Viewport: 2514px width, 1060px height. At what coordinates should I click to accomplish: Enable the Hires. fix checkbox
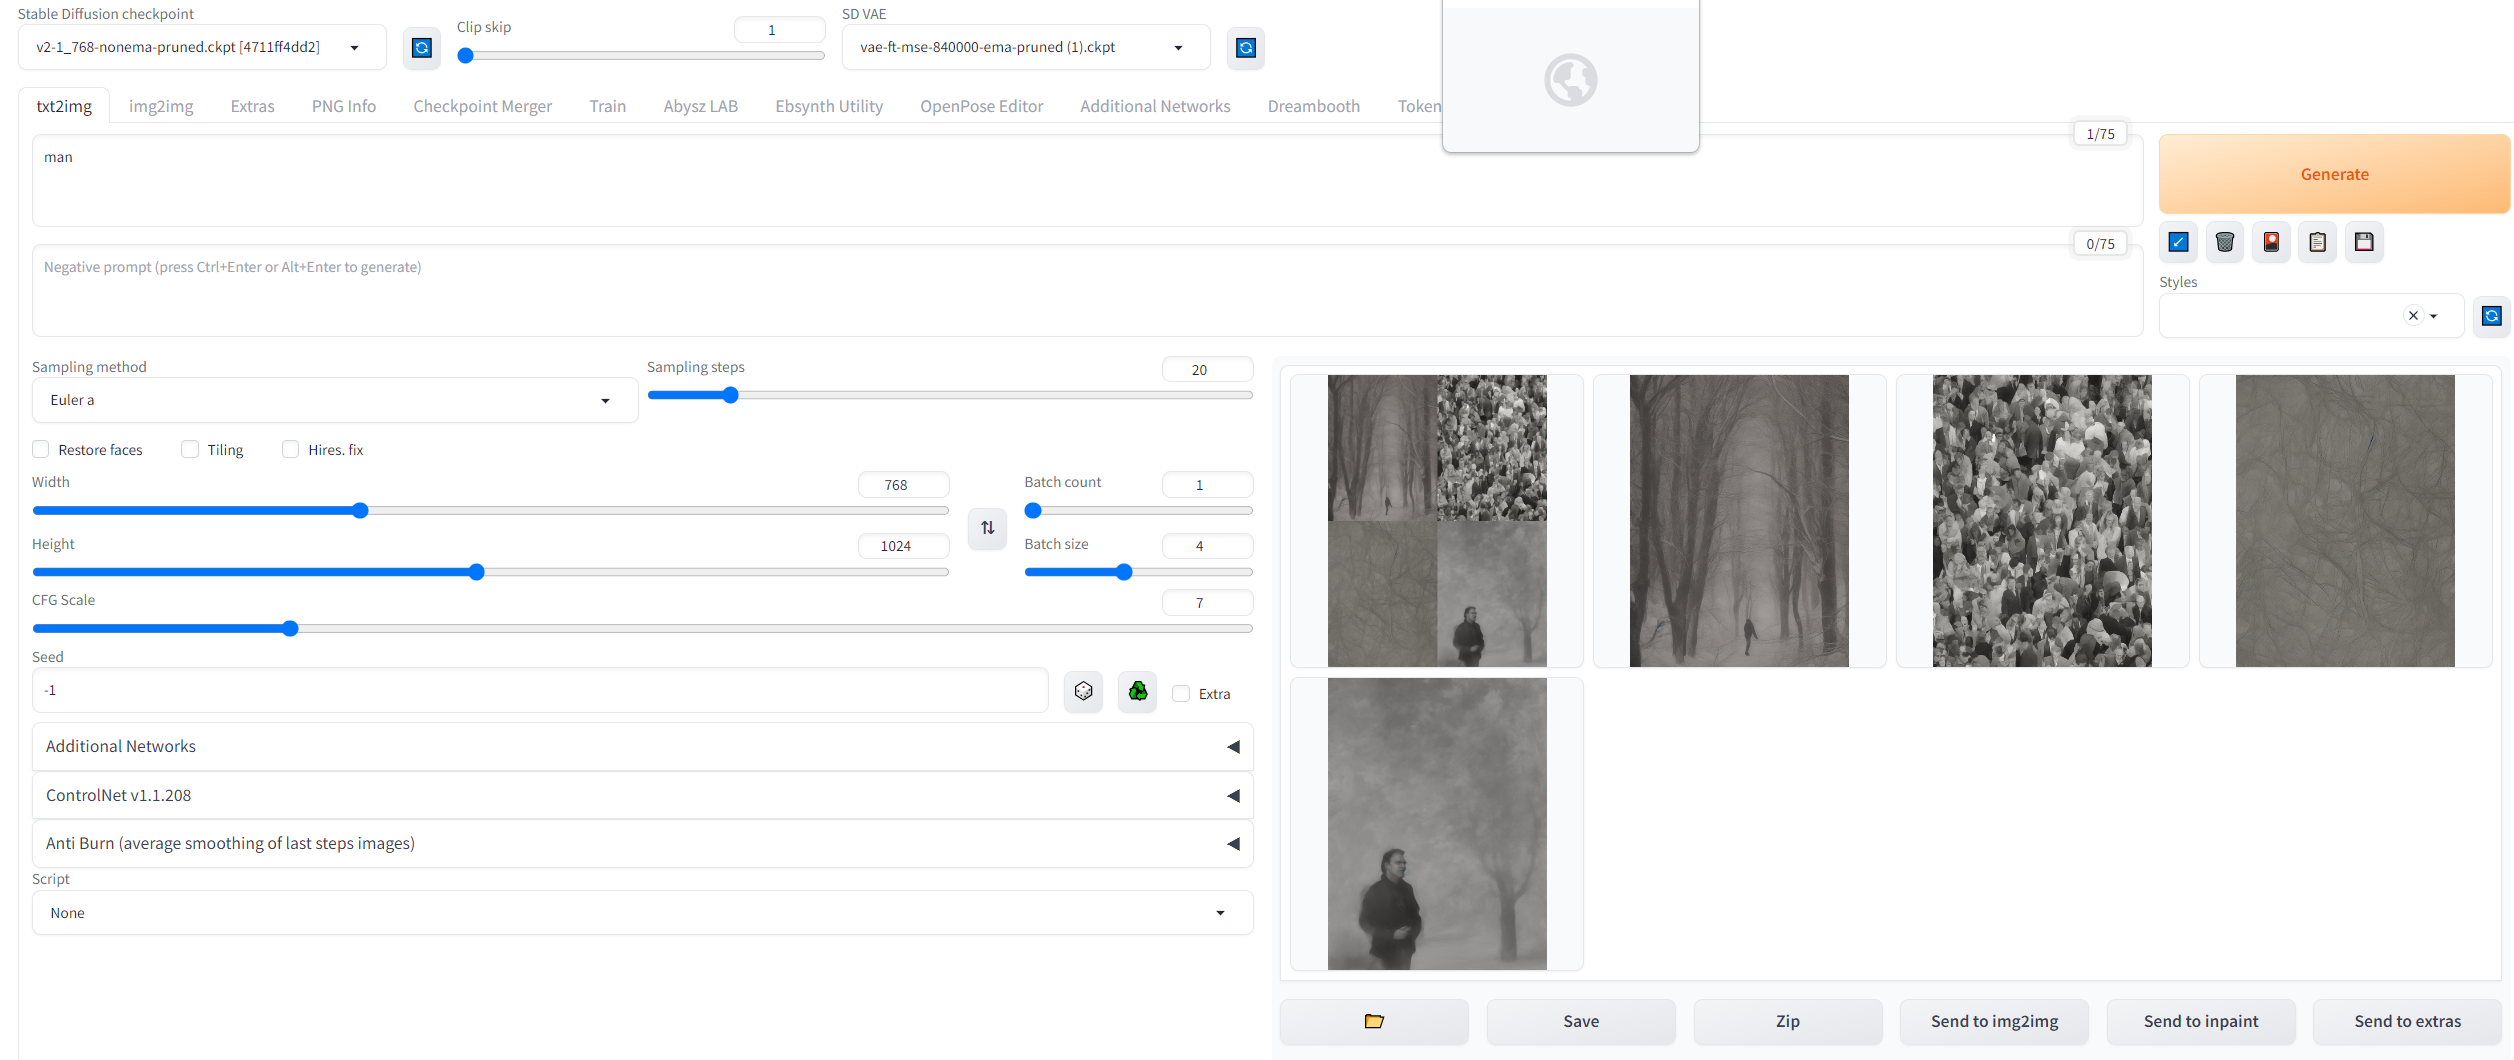291,449
